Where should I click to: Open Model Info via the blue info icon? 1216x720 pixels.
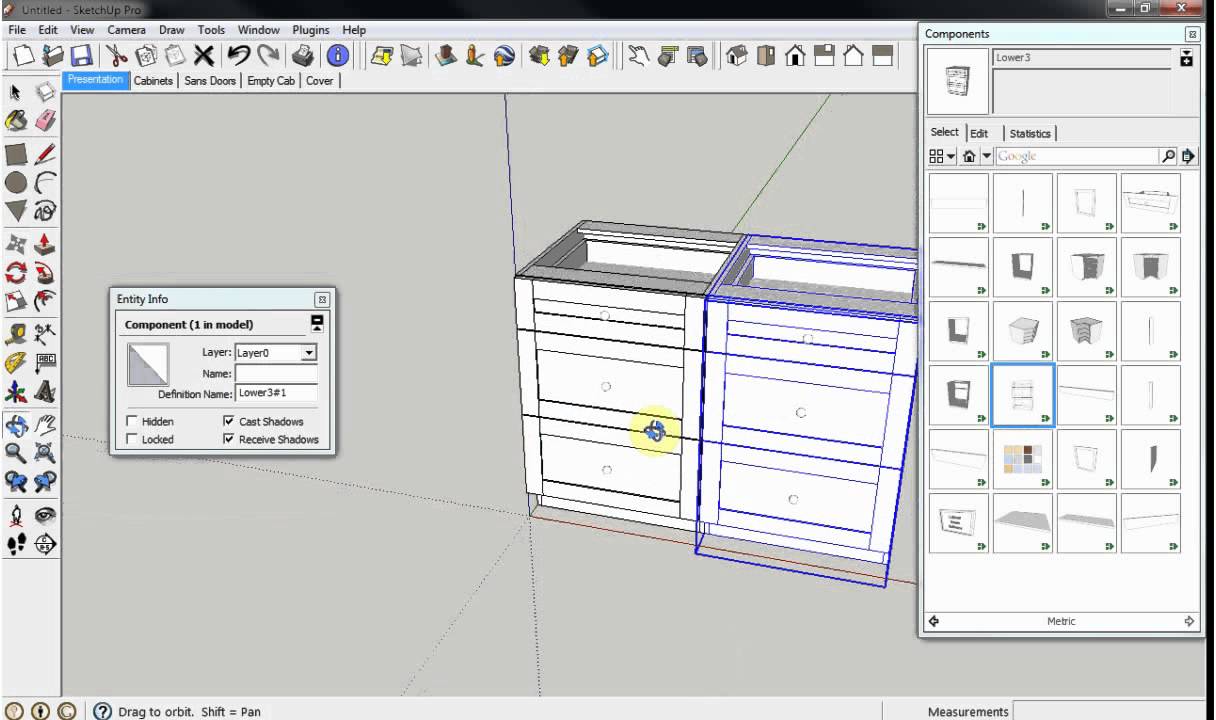click(337, 55)
